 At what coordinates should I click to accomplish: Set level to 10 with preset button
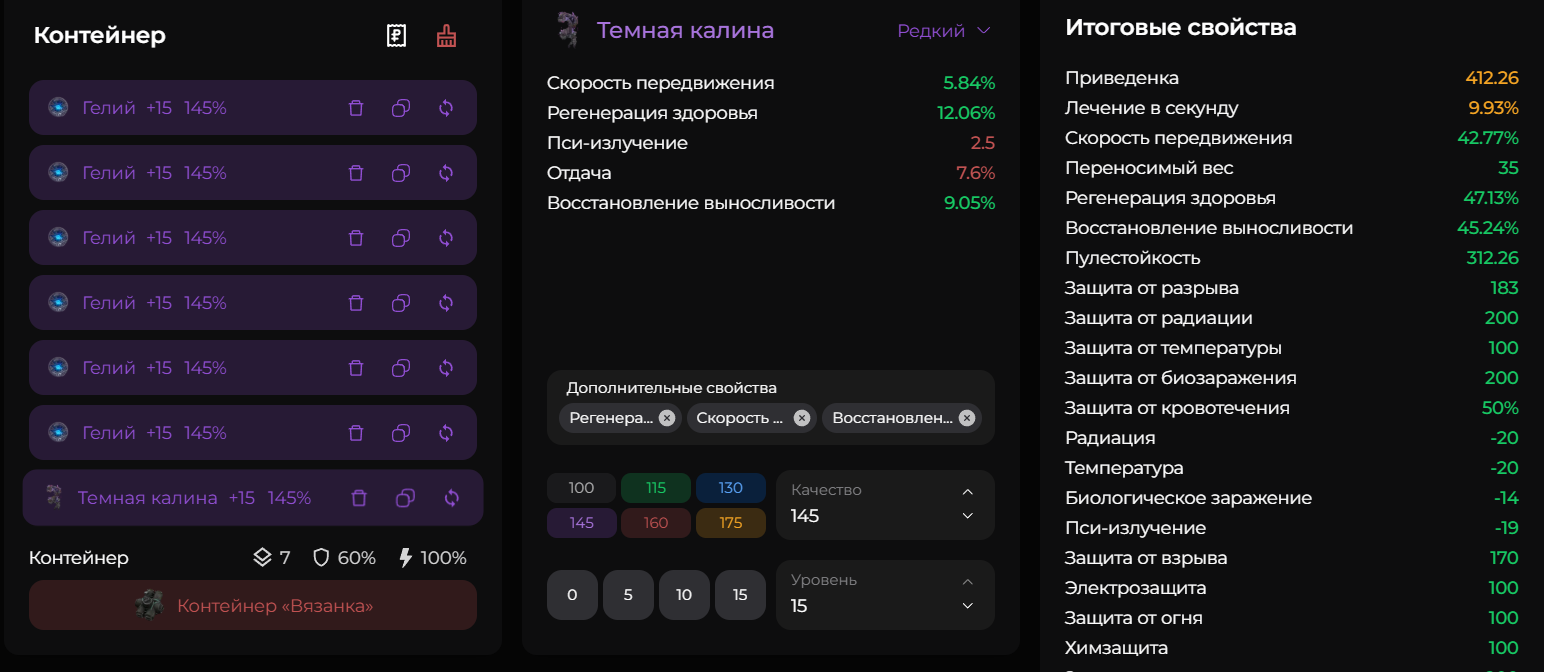coord(684,595)
